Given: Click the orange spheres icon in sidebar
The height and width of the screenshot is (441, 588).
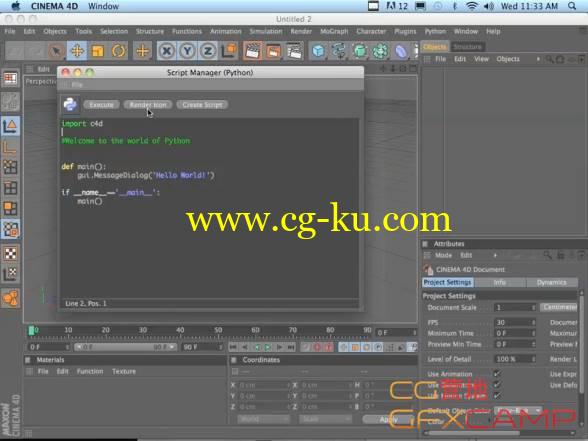Looking at the screenshot, I should tap(10, 298).
